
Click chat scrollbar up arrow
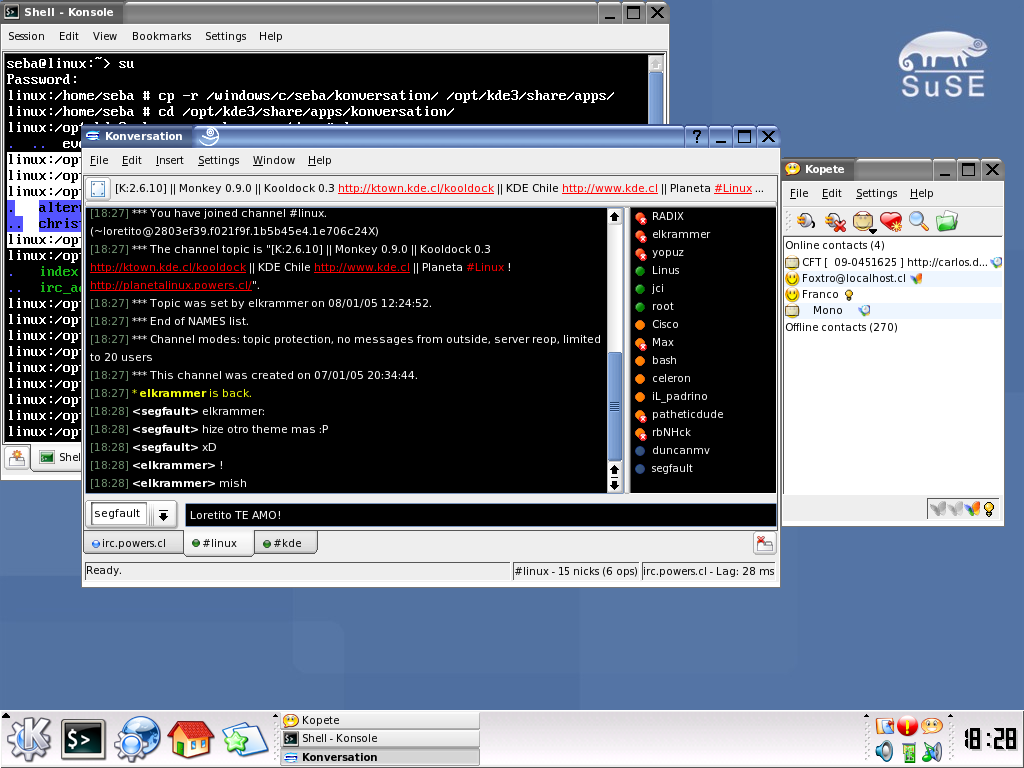tap(614, 217)
